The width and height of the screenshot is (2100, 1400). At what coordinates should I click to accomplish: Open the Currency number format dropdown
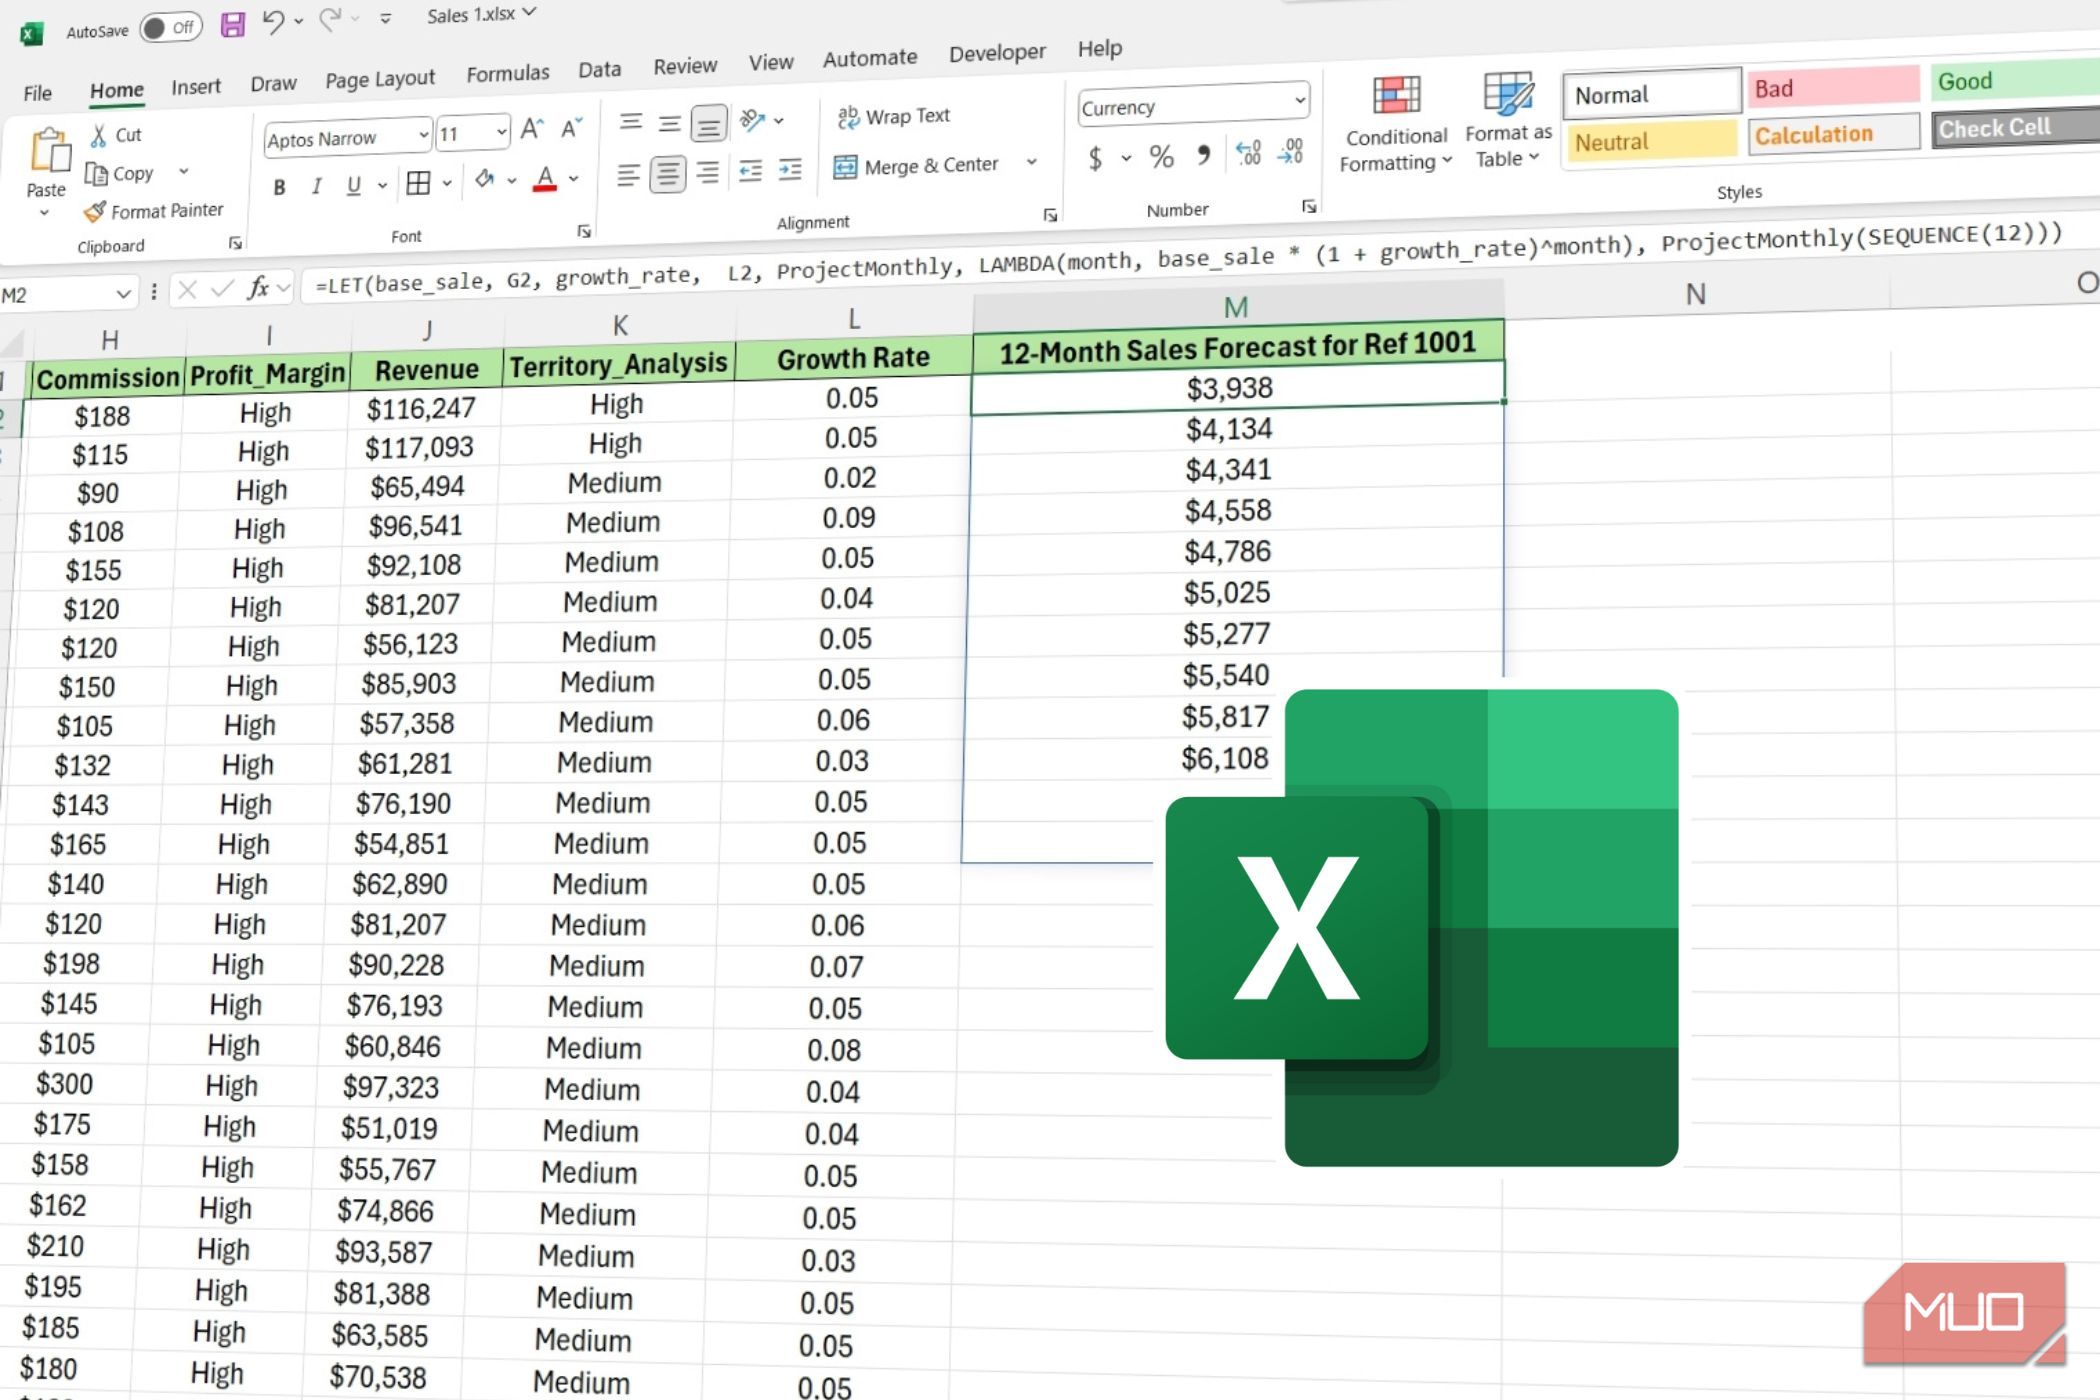[x=1296, y=103]
